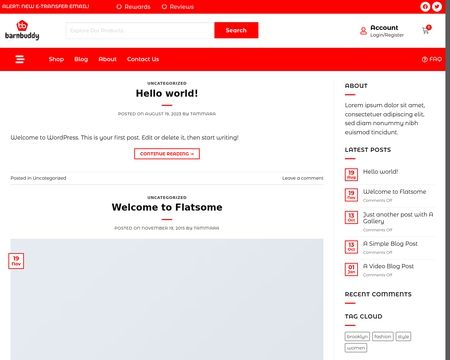Screen dimensions: 450x360
Task: Click the date badge beside A Simple Blog Post
Action: [351, 247]
